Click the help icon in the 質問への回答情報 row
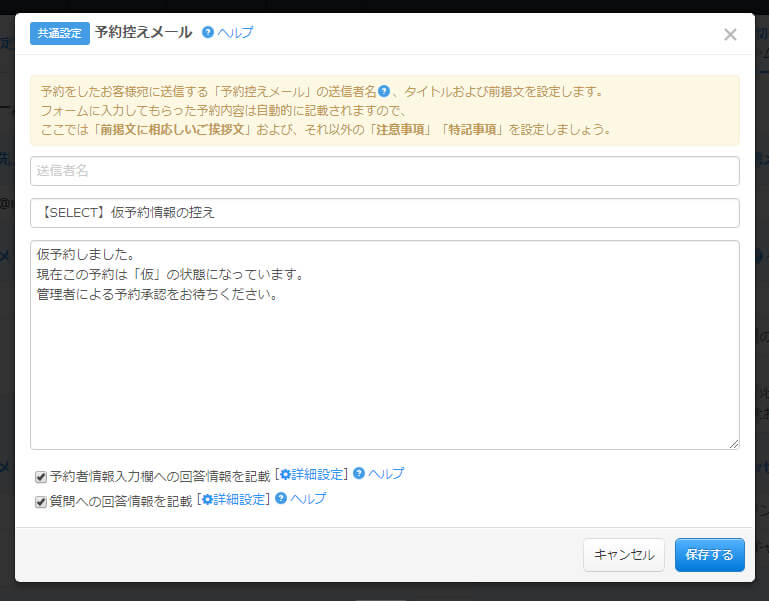Screen dimensions: 769x601 click(x=281, y=499)
